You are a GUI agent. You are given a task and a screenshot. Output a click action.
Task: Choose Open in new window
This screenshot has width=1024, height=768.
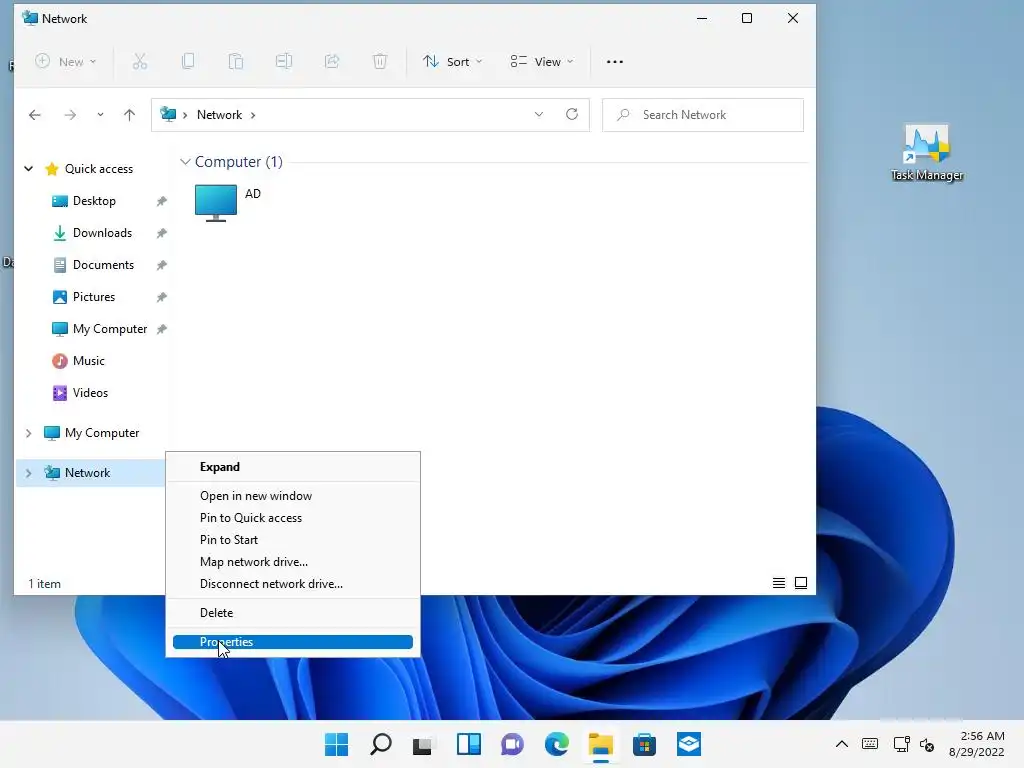point(293,496)
